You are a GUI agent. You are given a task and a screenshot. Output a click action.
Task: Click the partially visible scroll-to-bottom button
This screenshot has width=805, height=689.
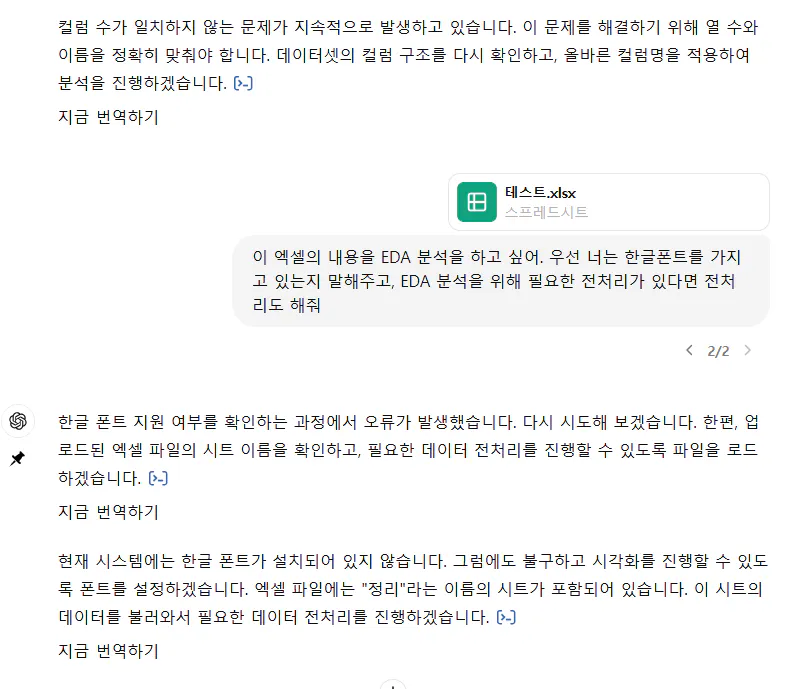(395, 685)
